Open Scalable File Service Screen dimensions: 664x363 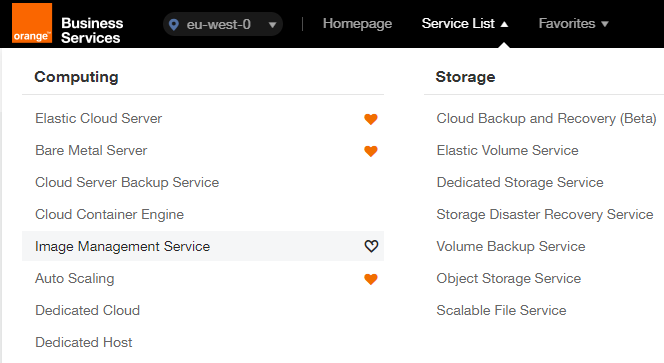coord(501,310)
